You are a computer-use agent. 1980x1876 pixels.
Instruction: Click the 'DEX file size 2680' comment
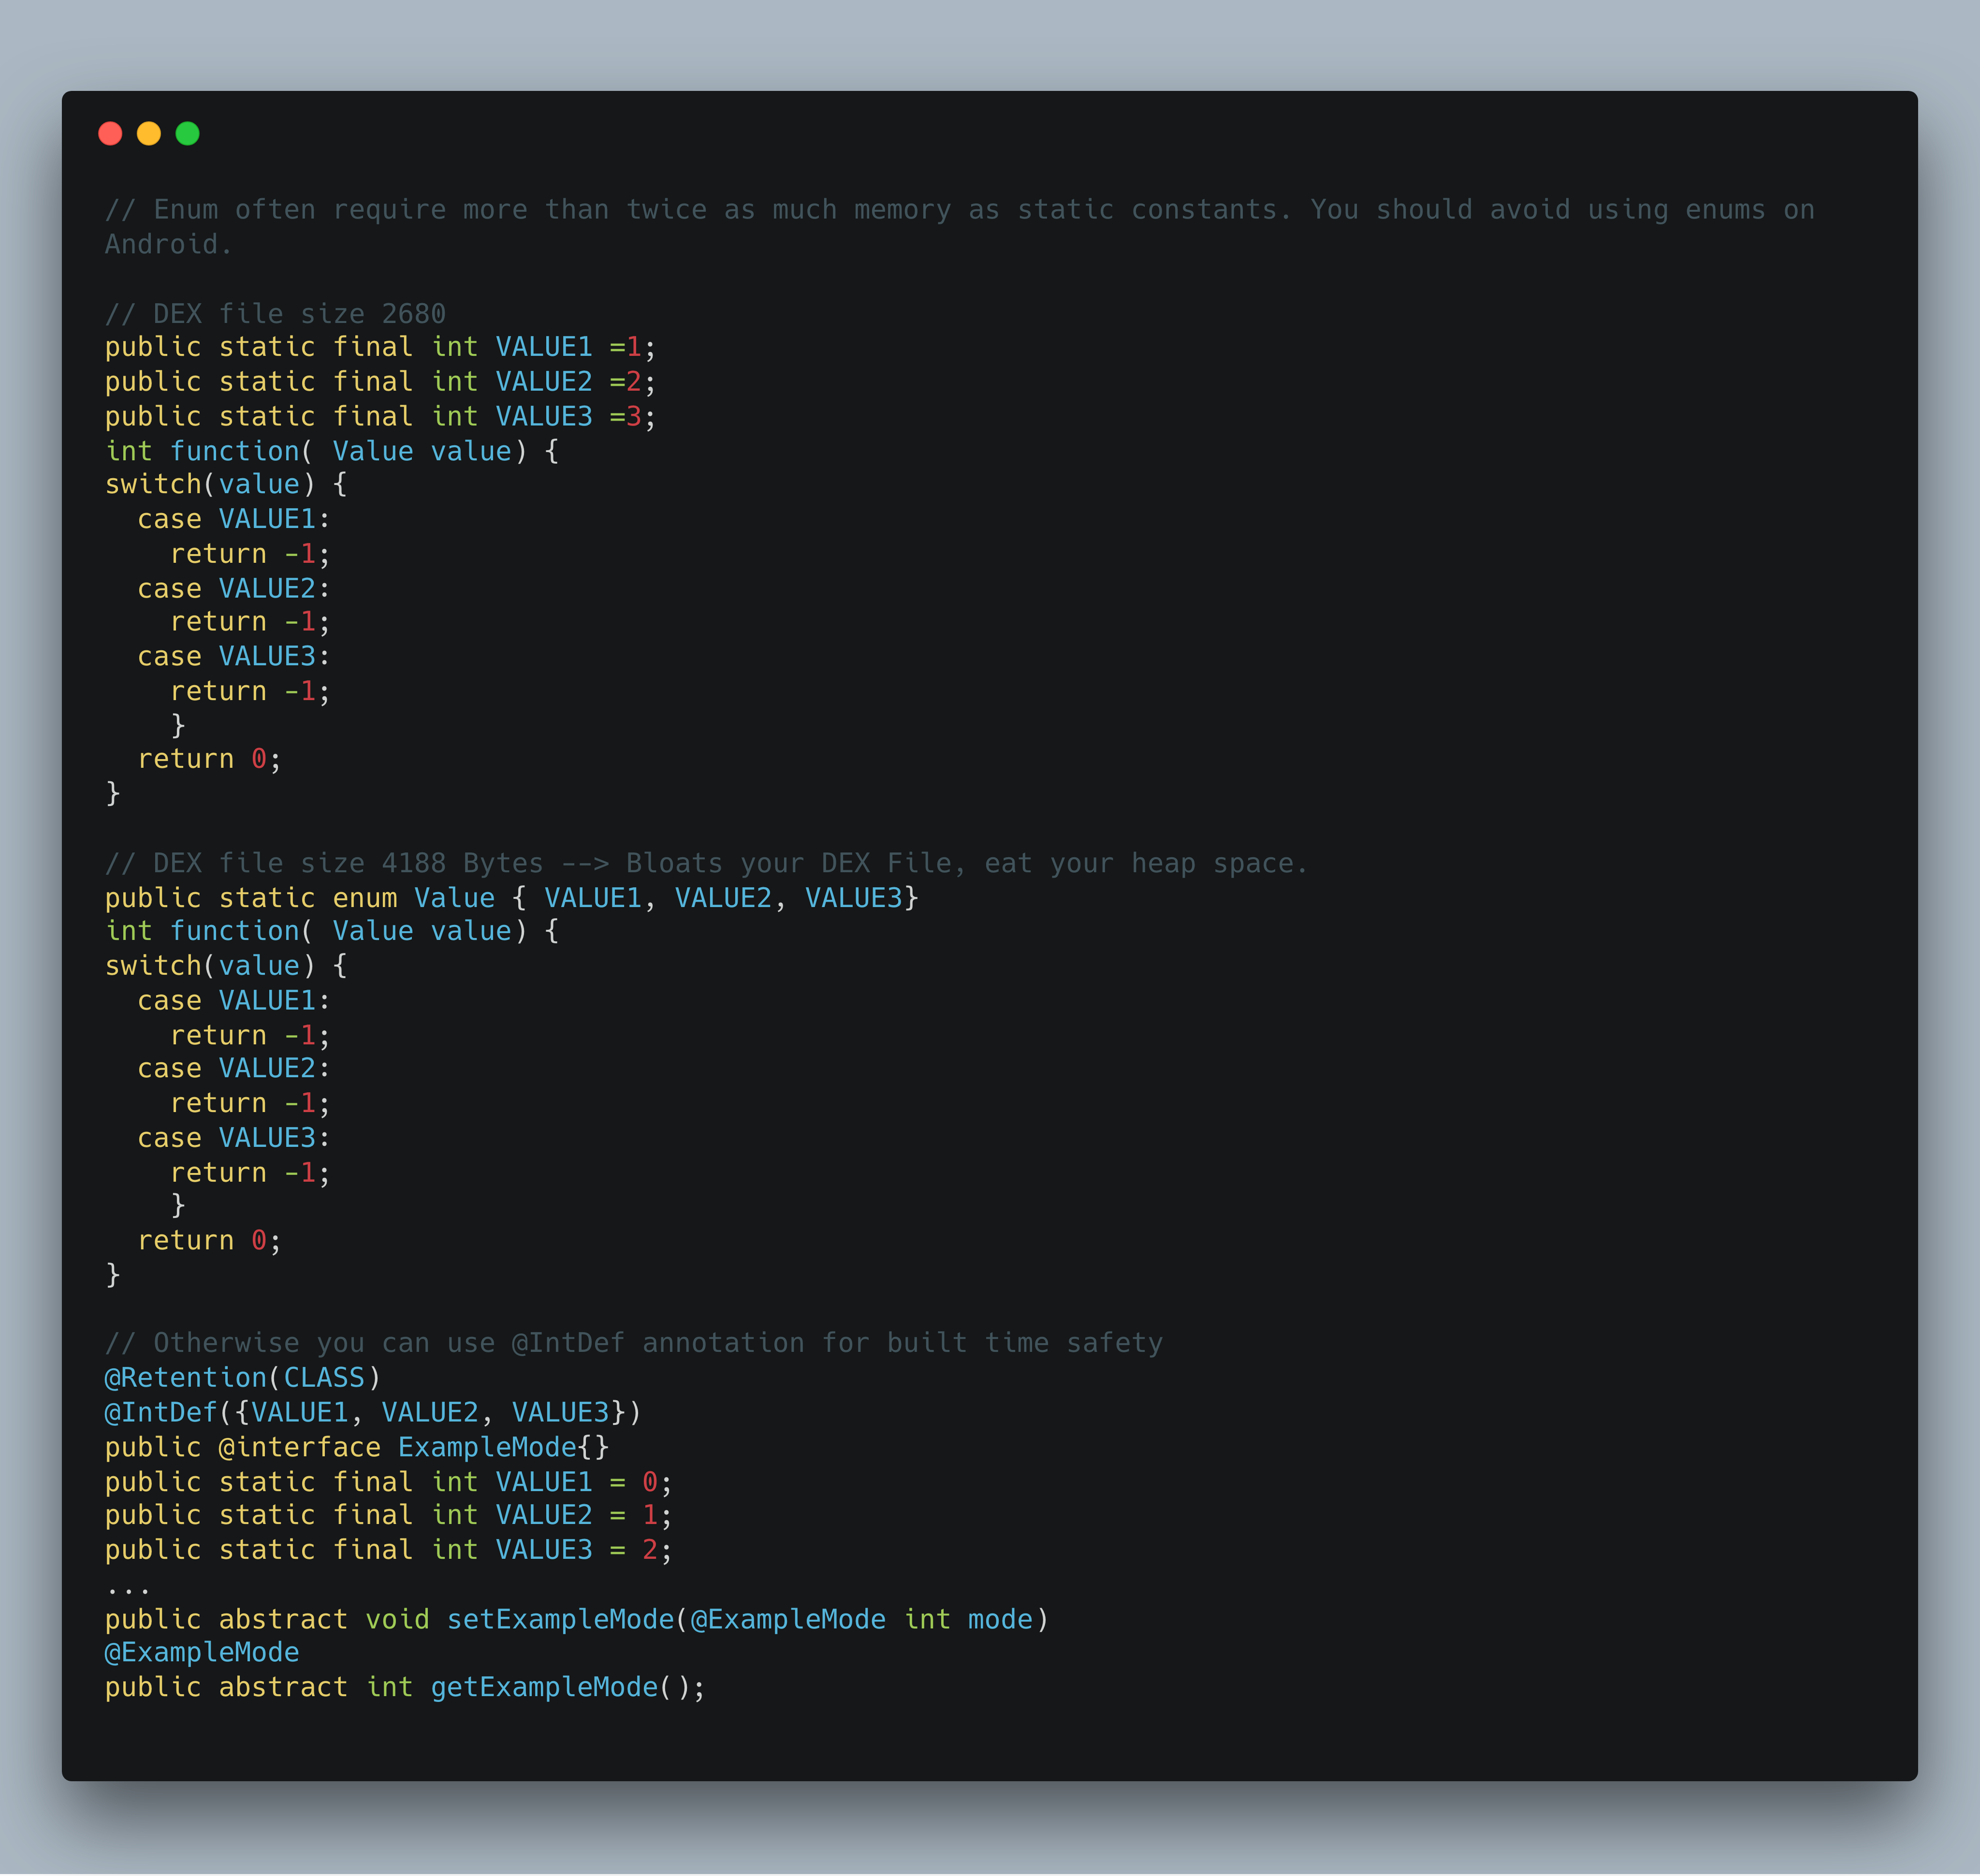[275, 314]
